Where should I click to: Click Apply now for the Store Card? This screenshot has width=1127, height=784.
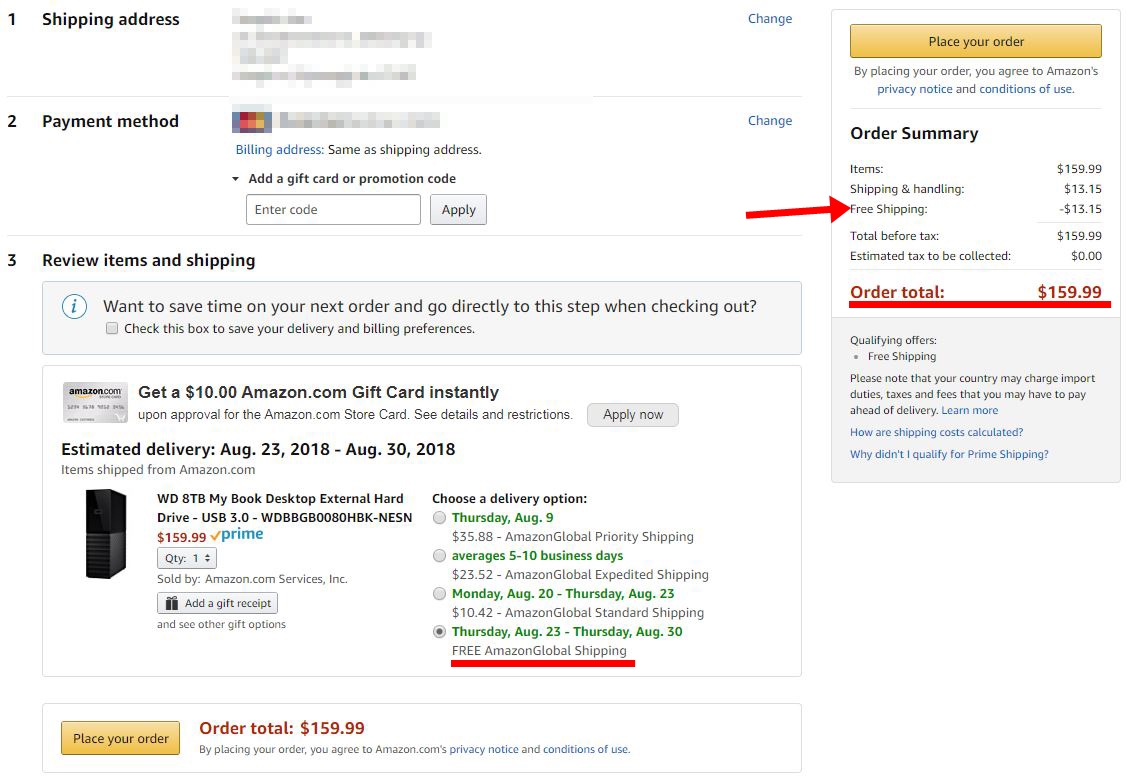(632, 415)
